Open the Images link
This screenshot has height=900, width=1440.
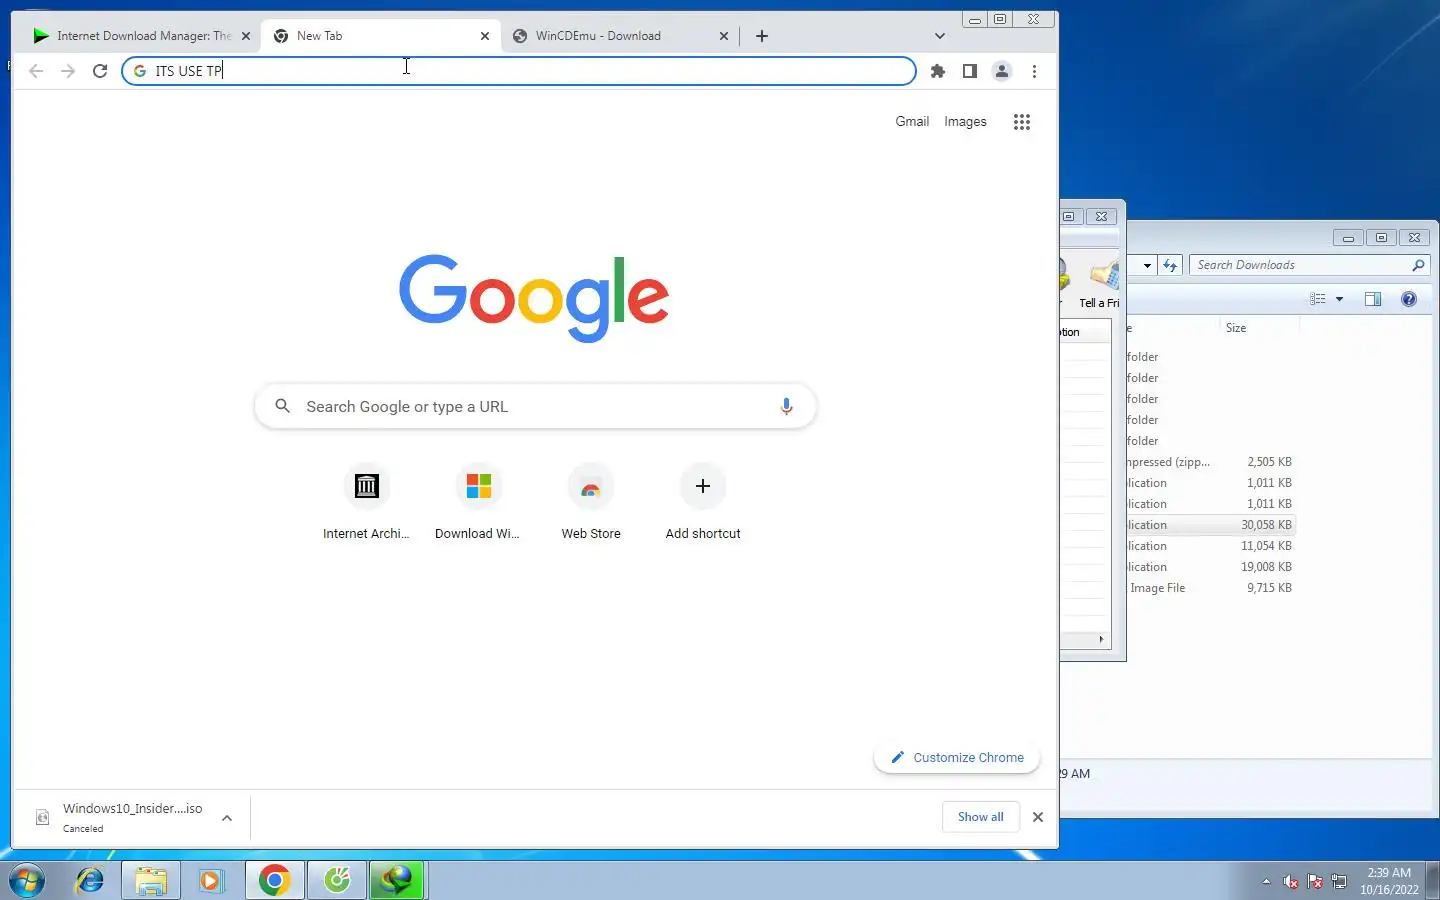coord(965,121)
